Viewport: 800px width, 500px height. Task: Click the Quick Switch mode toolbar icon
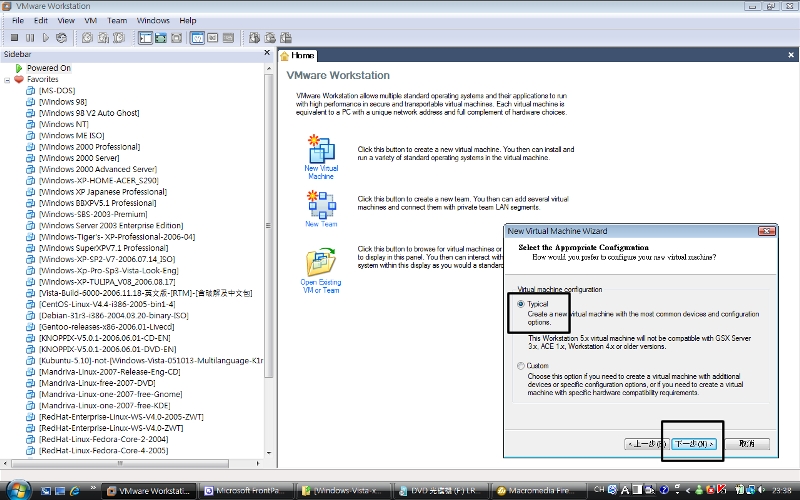(x=161, y=38)
